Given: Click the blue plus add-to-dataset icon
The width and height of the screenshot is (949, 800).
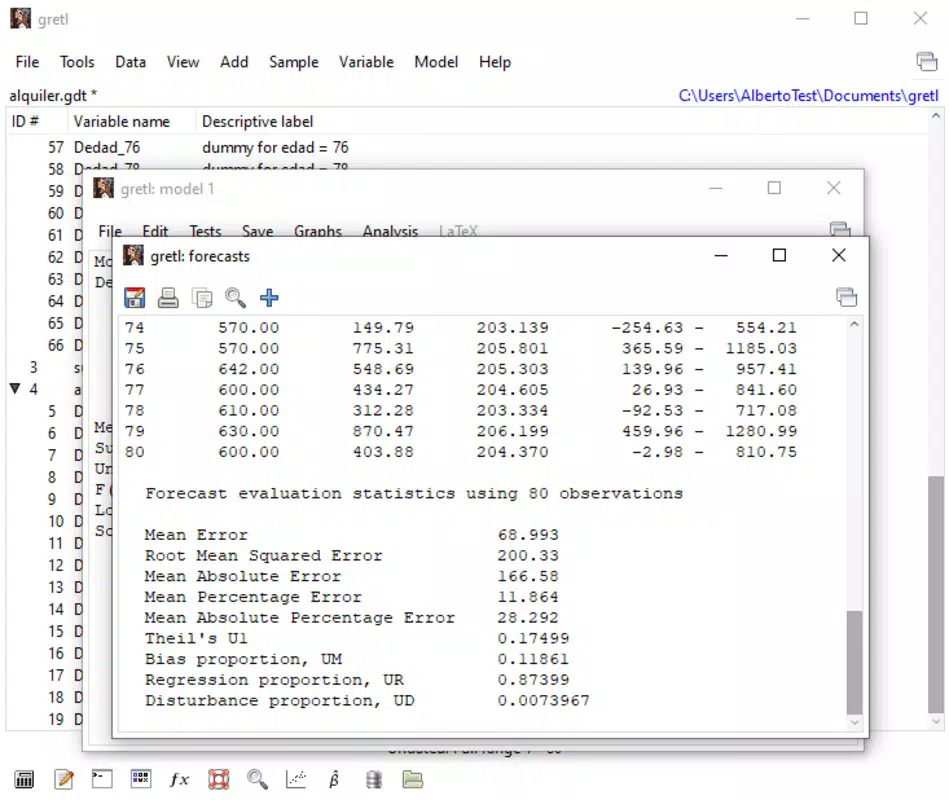Looking at the screenshot, I should (x=269, y=298).
